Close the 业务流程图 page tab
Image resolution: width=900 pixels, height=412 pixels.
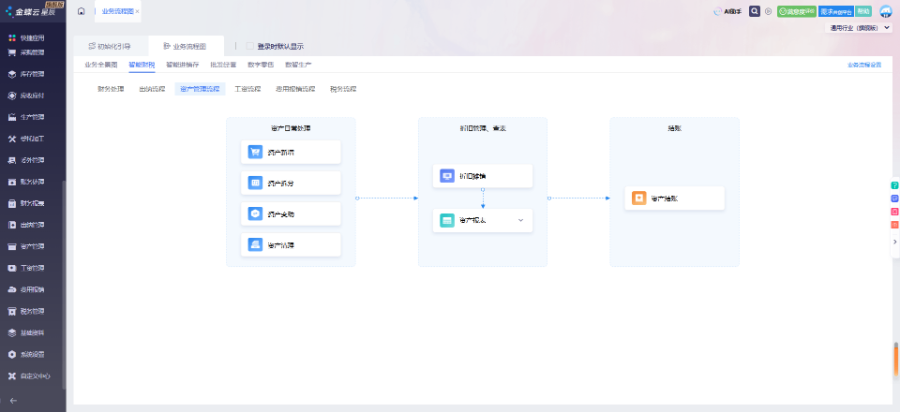click(x=137, y=11)
